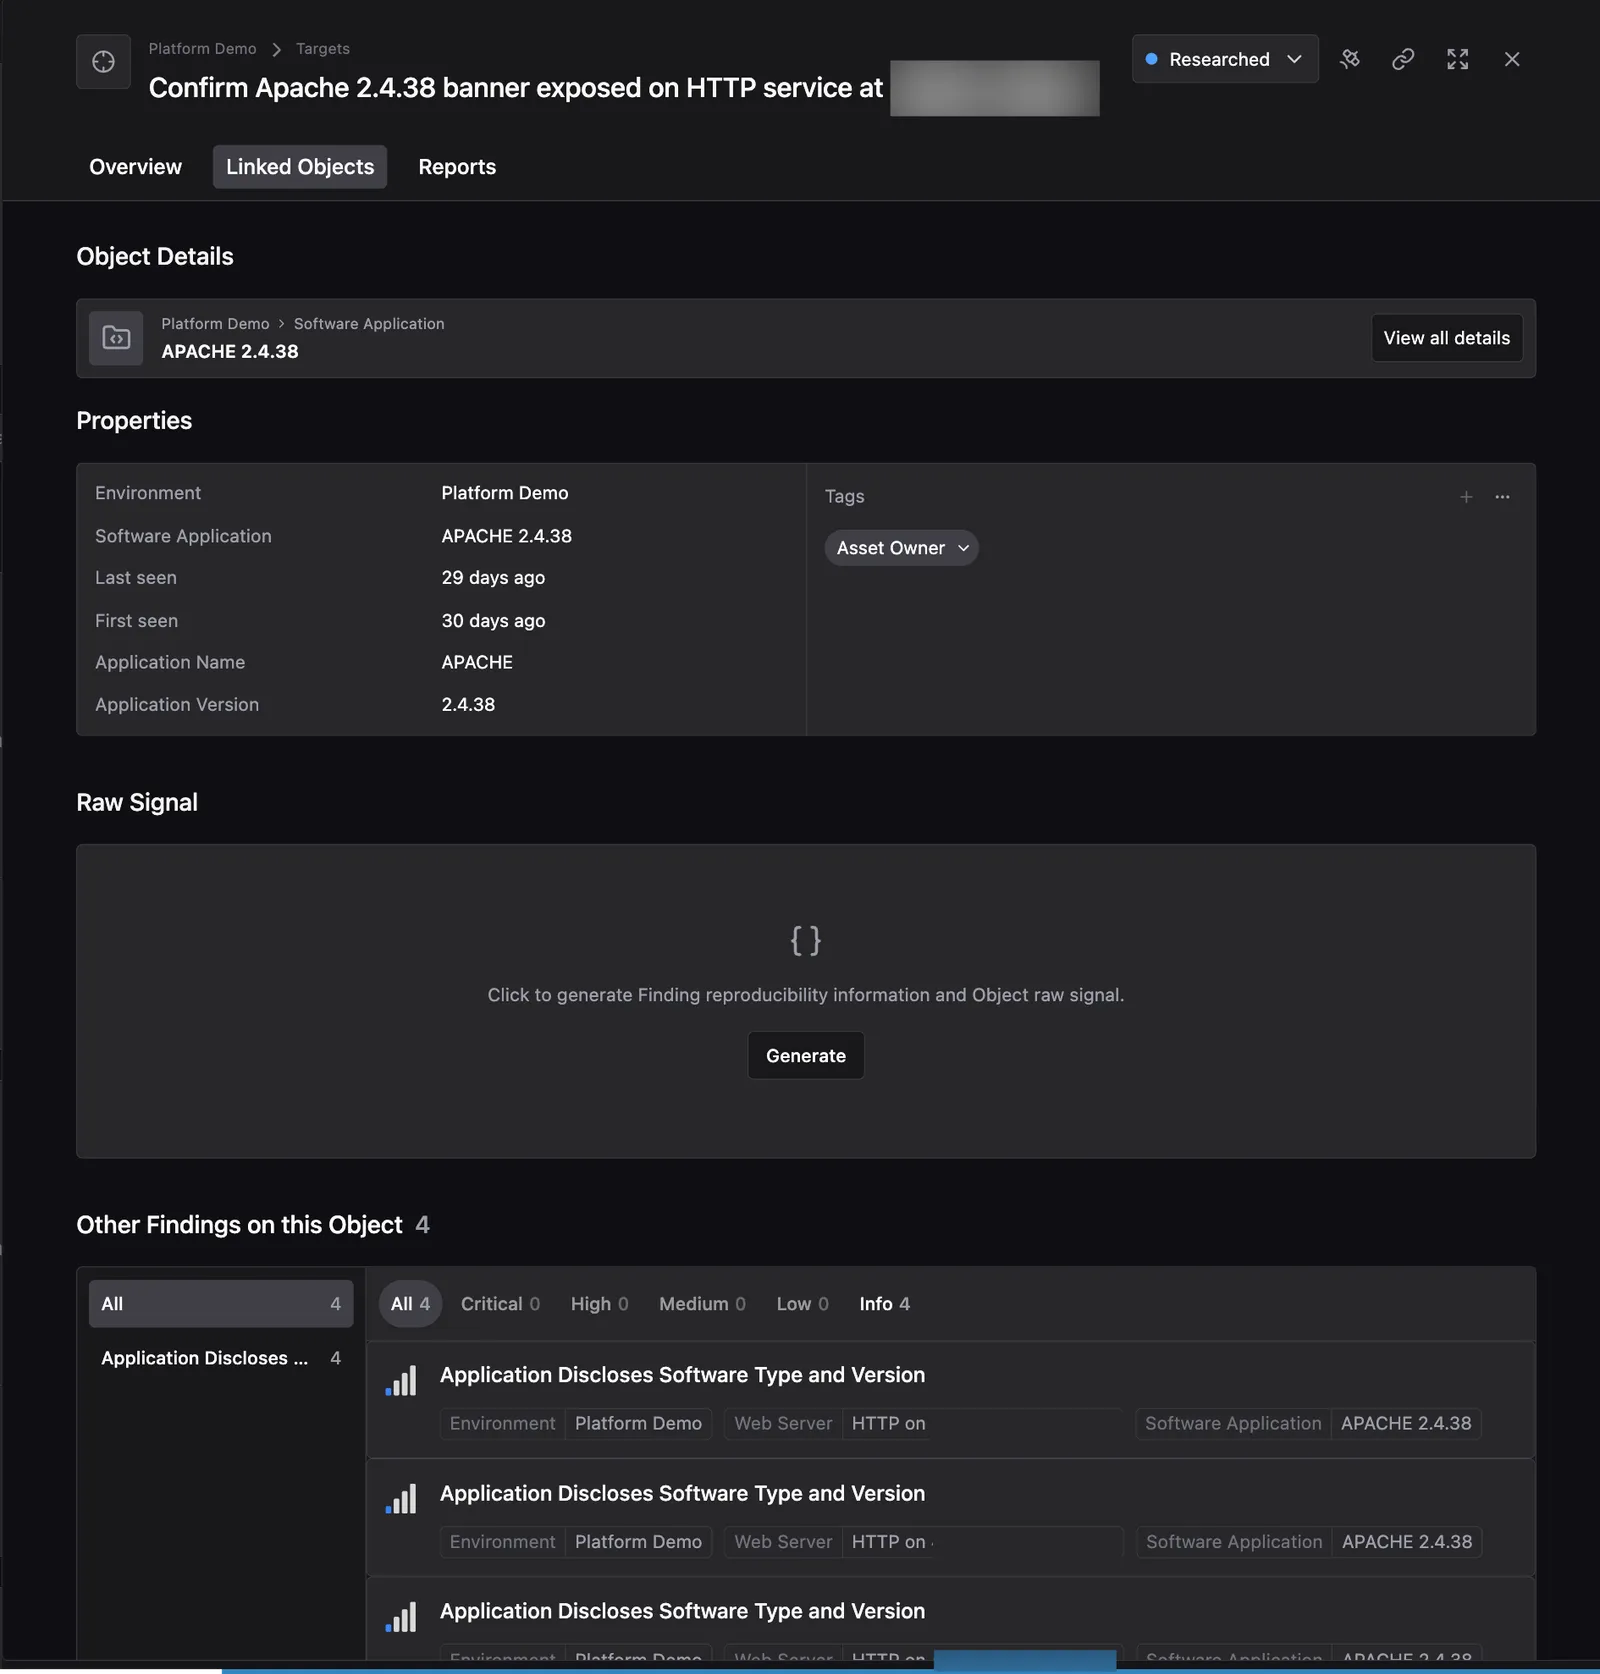Click the software application folder icon
The height and width of the screenshot is (1674, 1600).
pyautogui.click(x=116, y=338)
